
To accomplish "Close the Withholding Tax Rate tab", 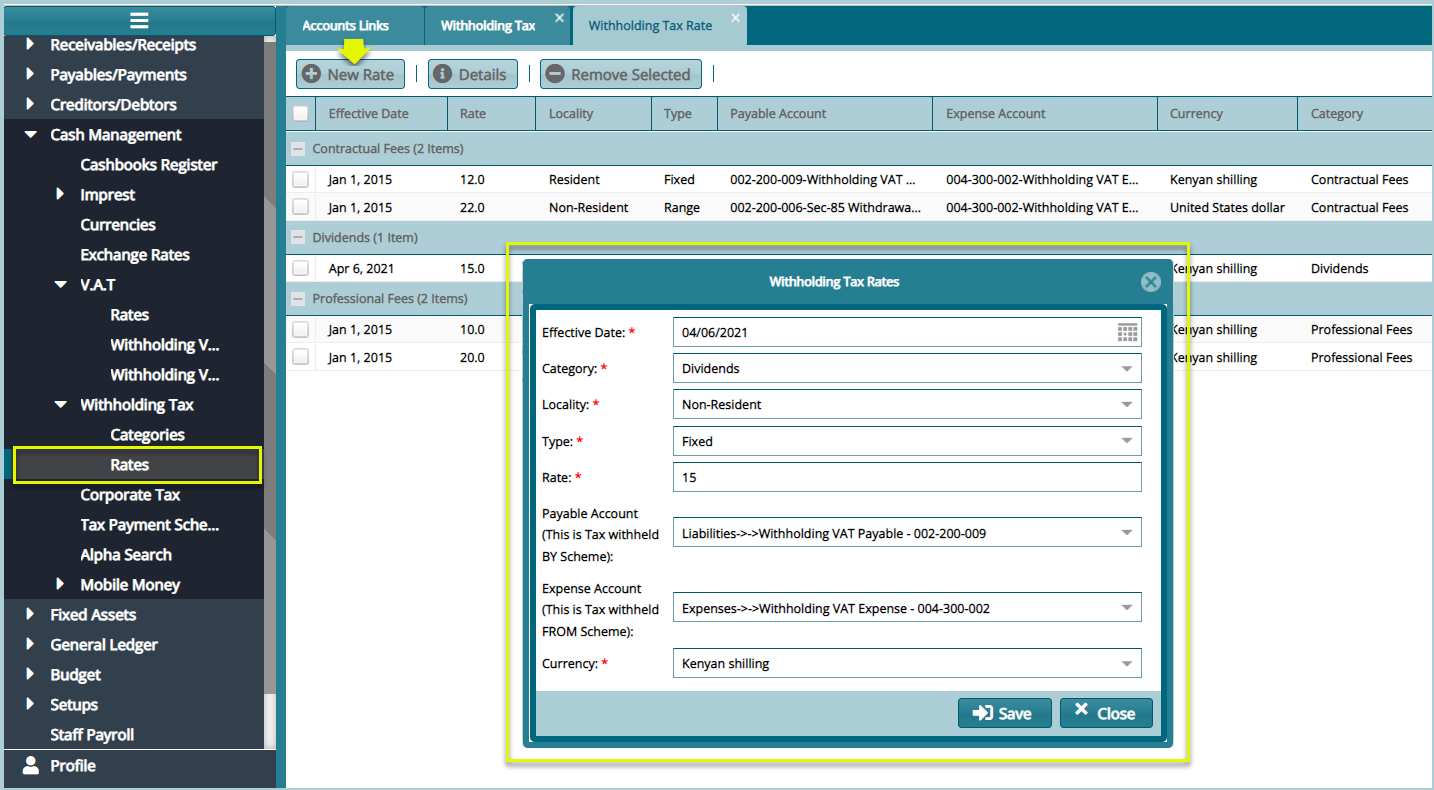I will click(736, 18).
